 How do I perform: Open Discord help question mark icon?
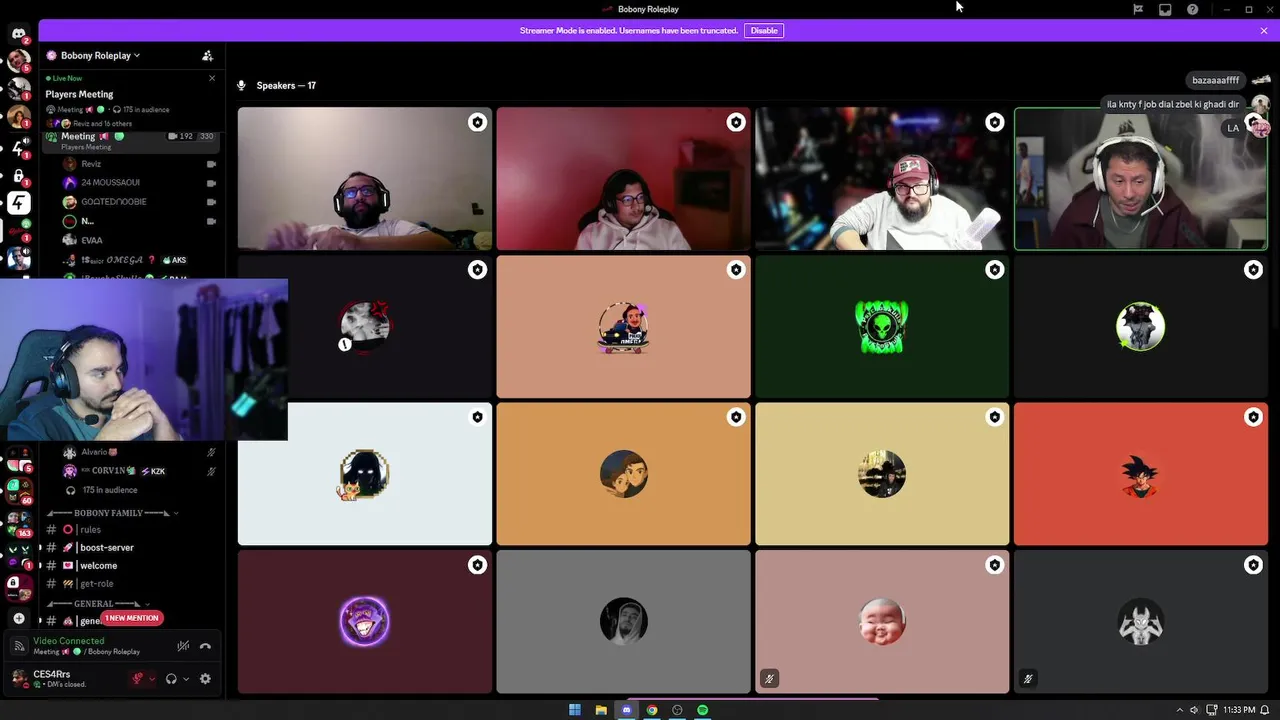[1192, 9]
